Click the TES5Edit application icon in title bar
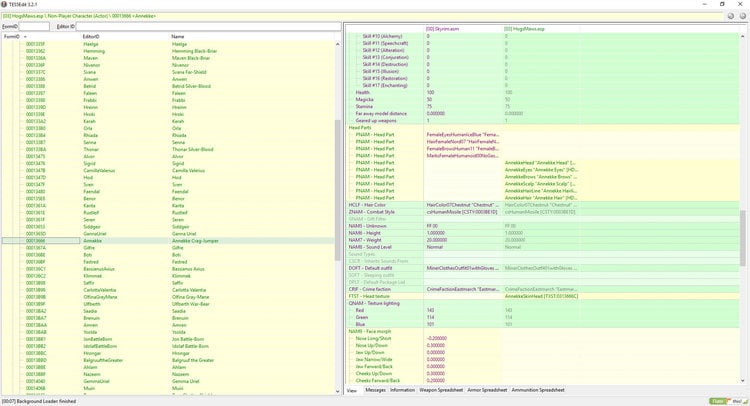Viewport: 750px width, 406px height. pyautogui.click(x=4, y=4)
